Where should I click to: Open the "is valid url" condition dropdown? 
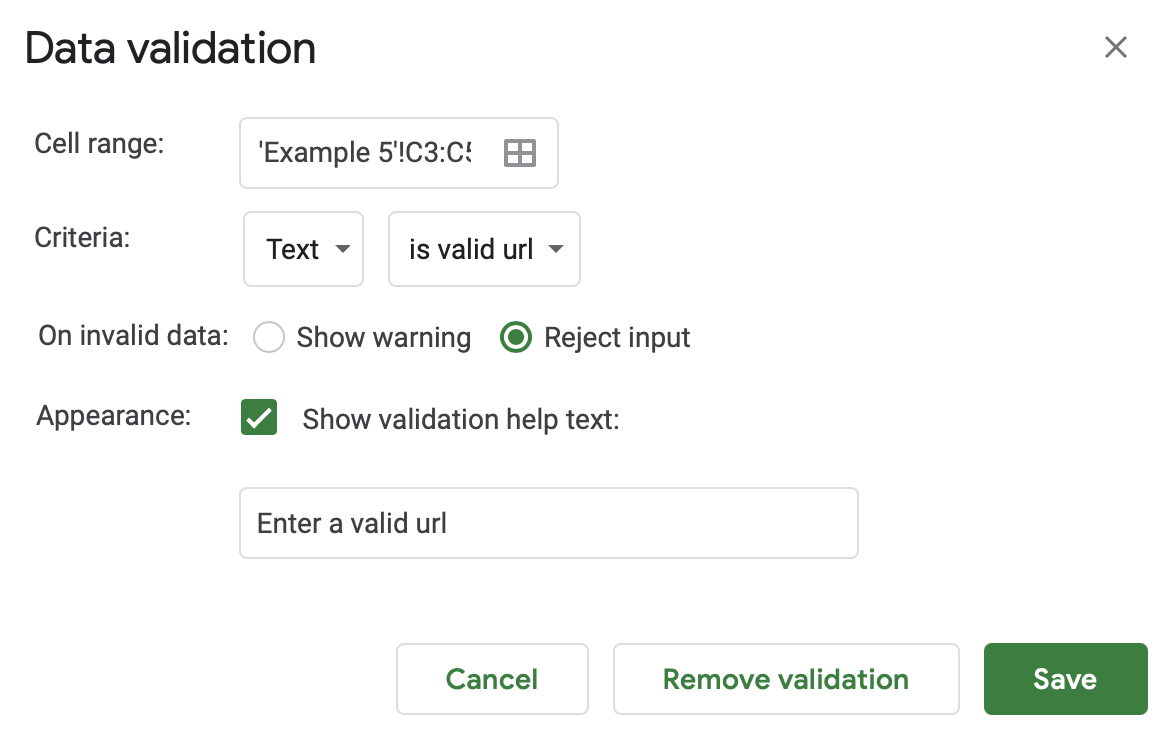pos(484,249)
